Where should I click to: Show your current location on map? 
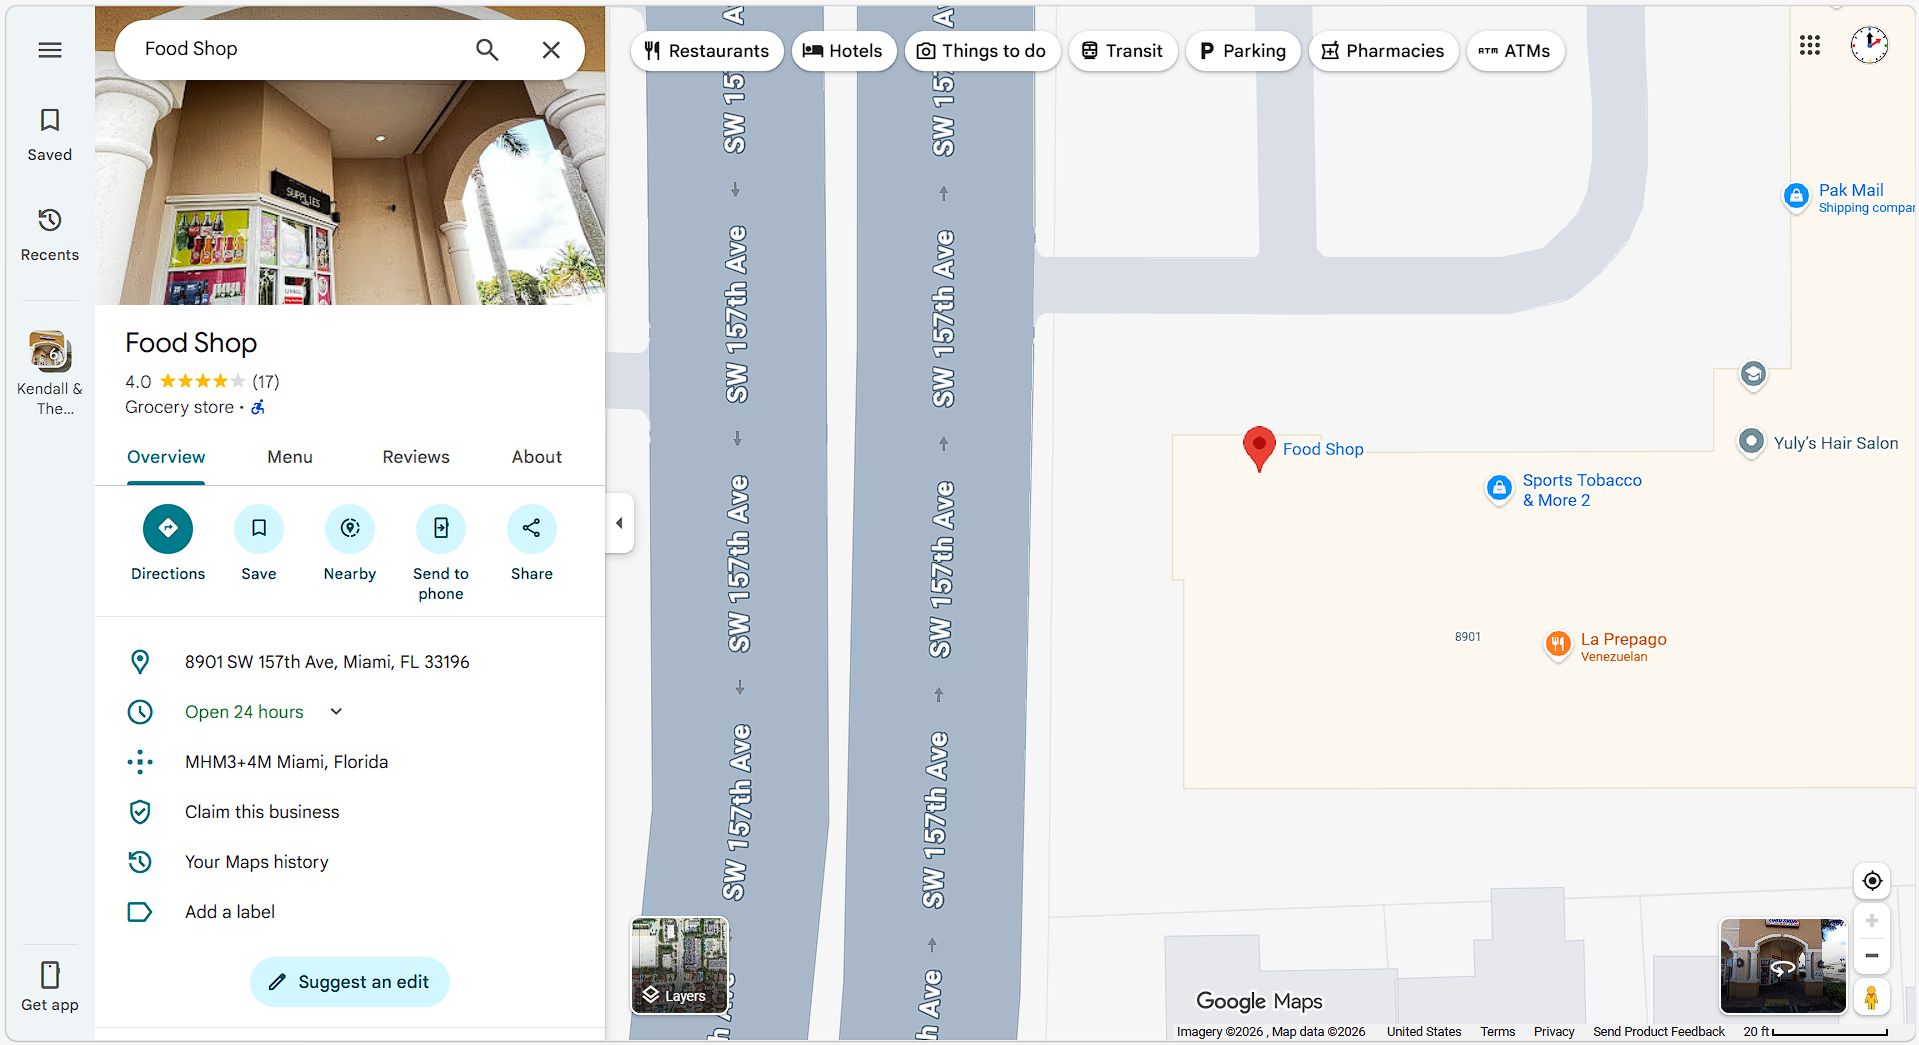(x=1872, y=881)
